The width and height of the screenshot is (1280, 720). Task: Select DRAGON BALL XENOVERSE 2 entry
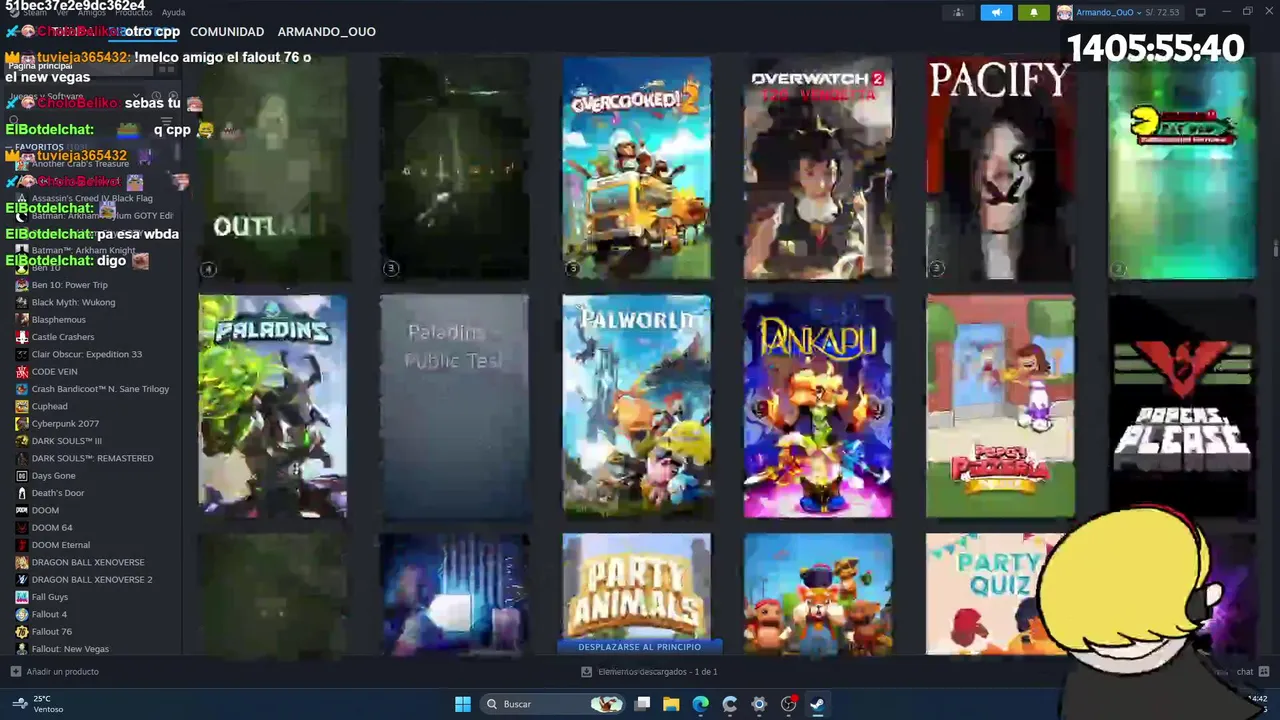click(x=92, y=580)
